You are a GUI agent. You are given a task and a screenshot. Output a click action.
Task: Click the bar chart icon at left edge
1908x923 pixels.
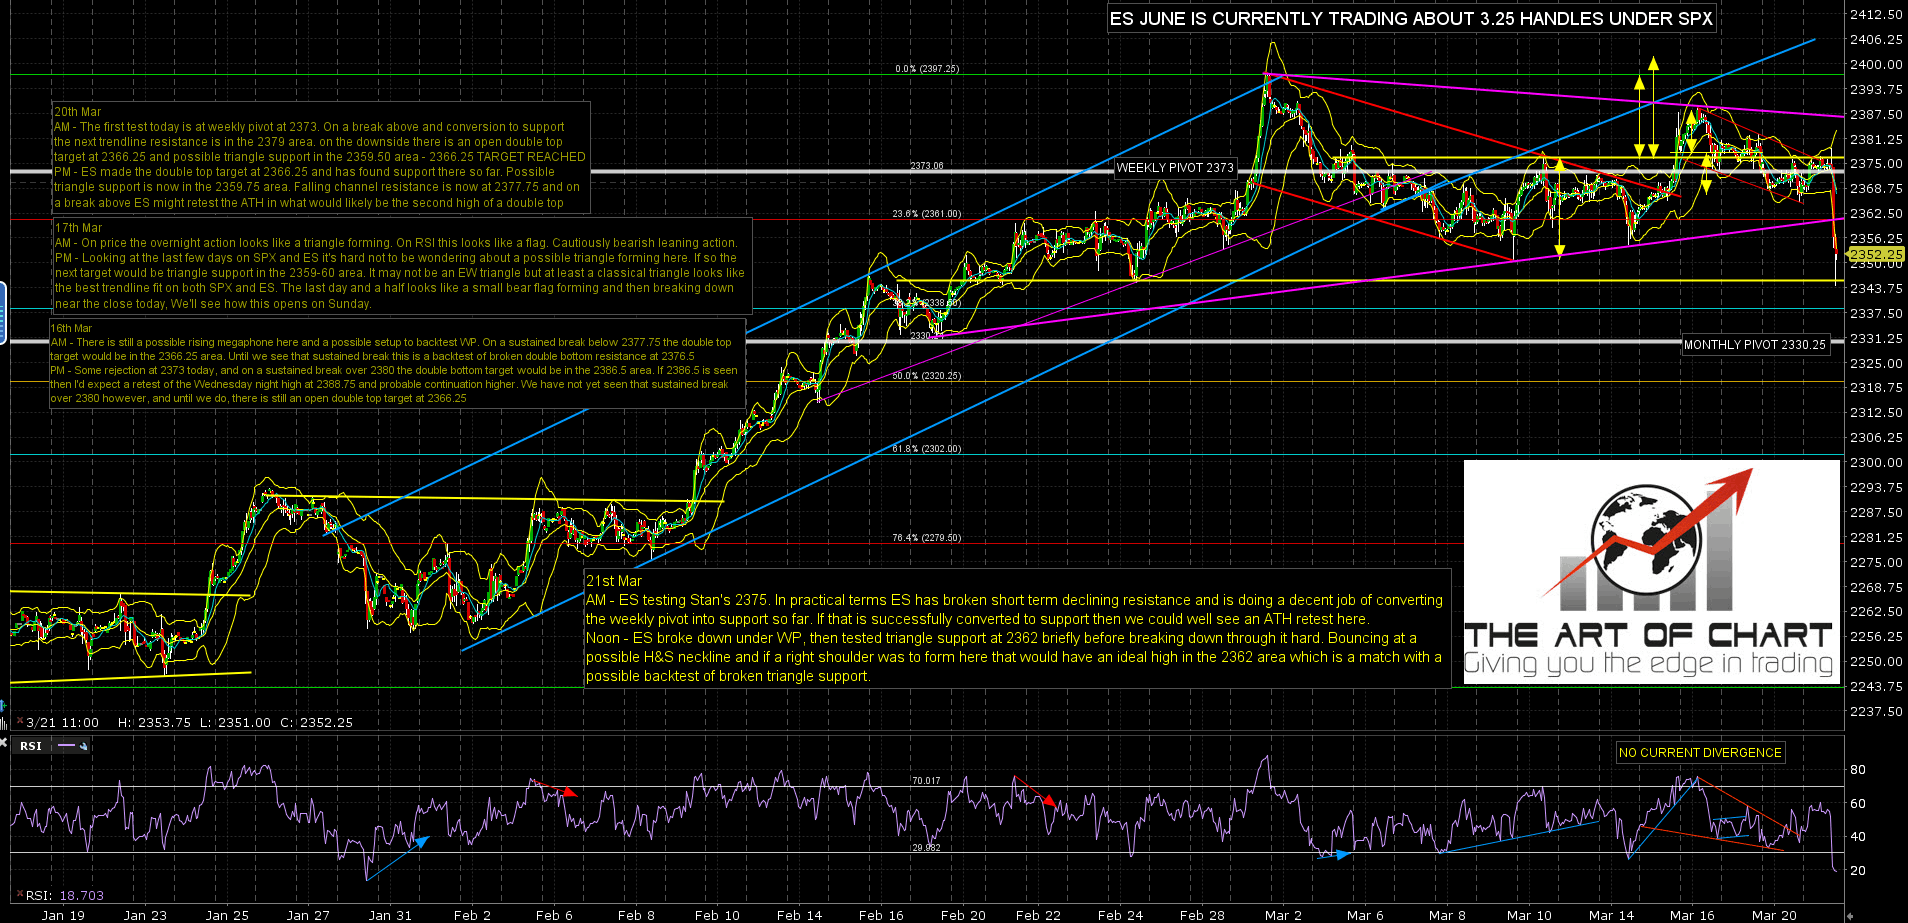coord(5,722)
